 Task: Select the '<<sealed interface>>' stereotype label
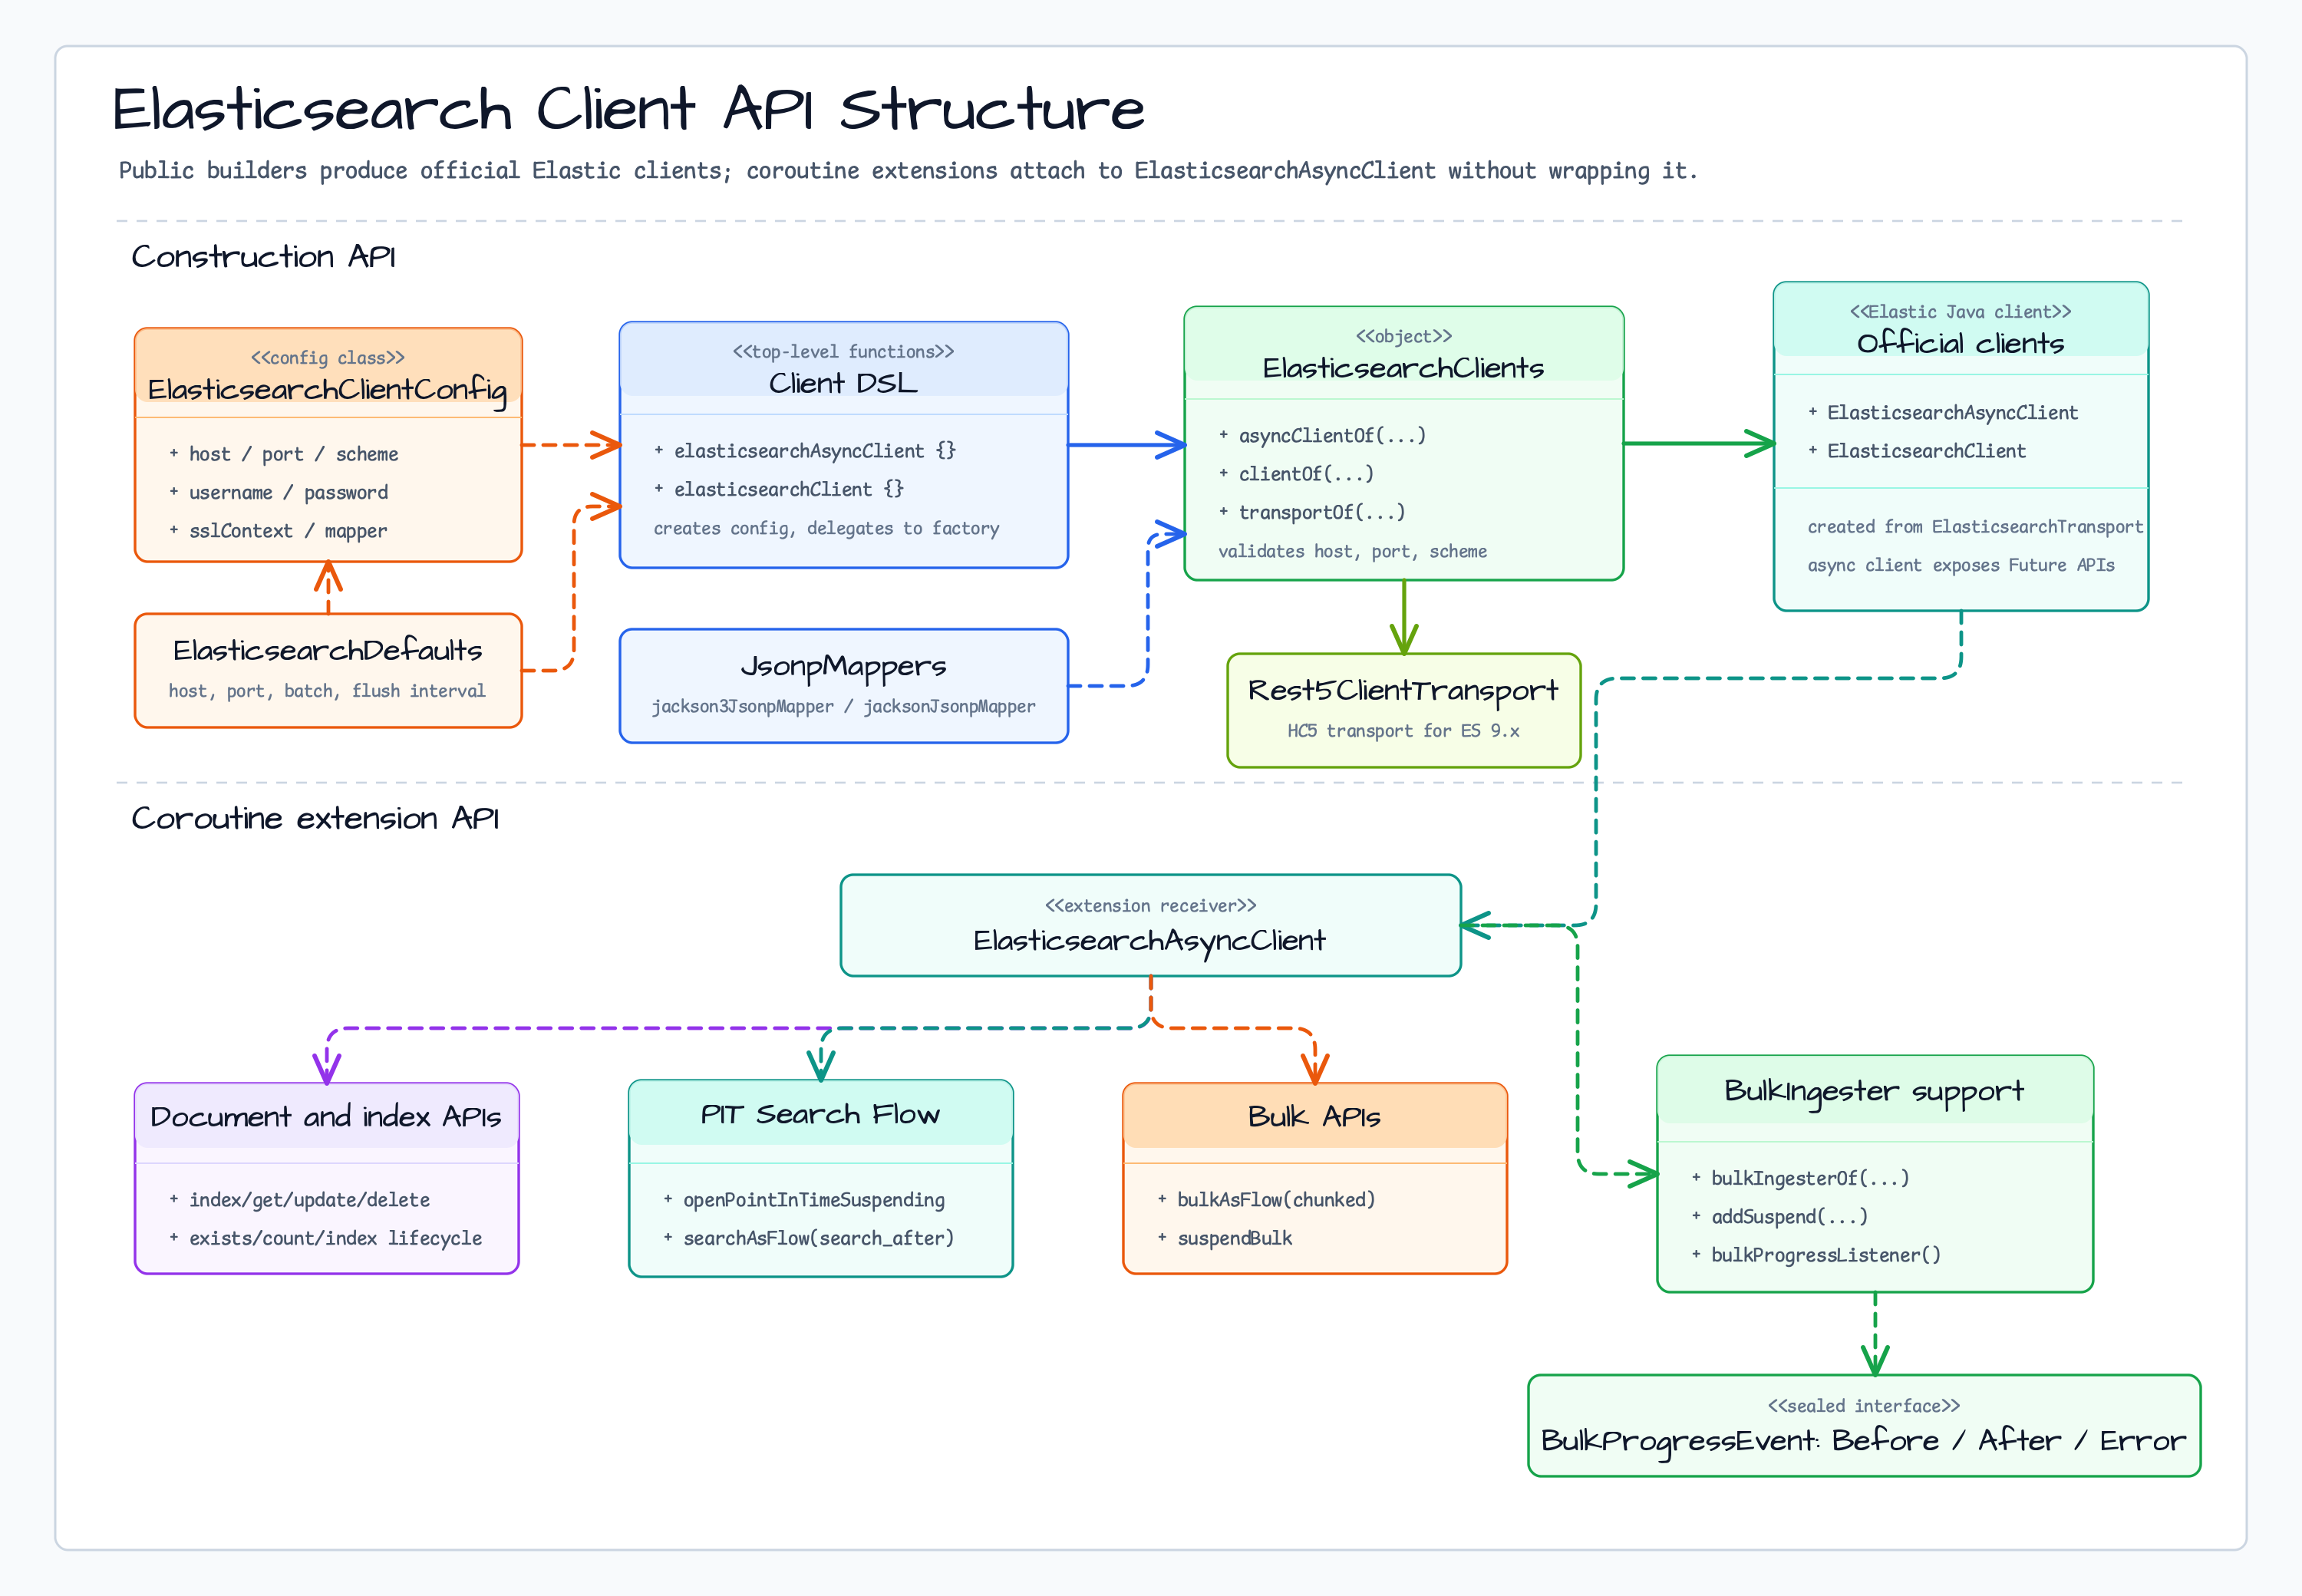[x=1864, y=1405]
